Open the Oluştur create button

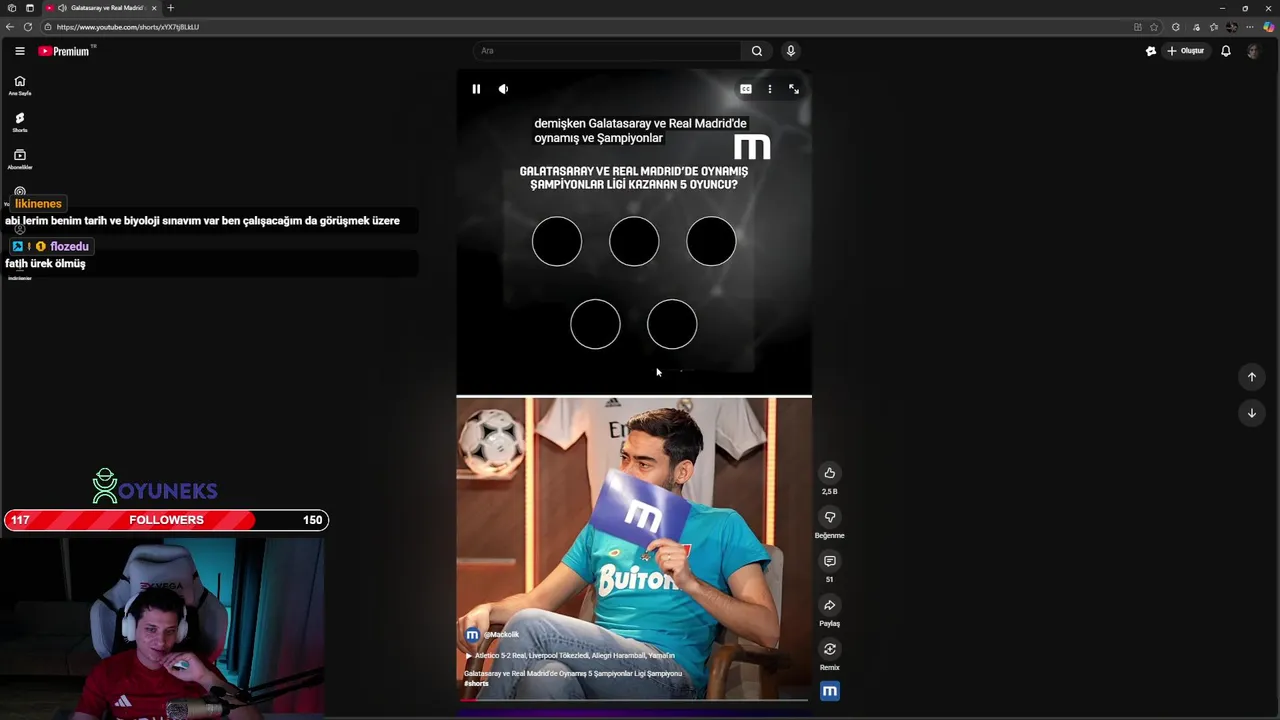(x=1186, y=51)
